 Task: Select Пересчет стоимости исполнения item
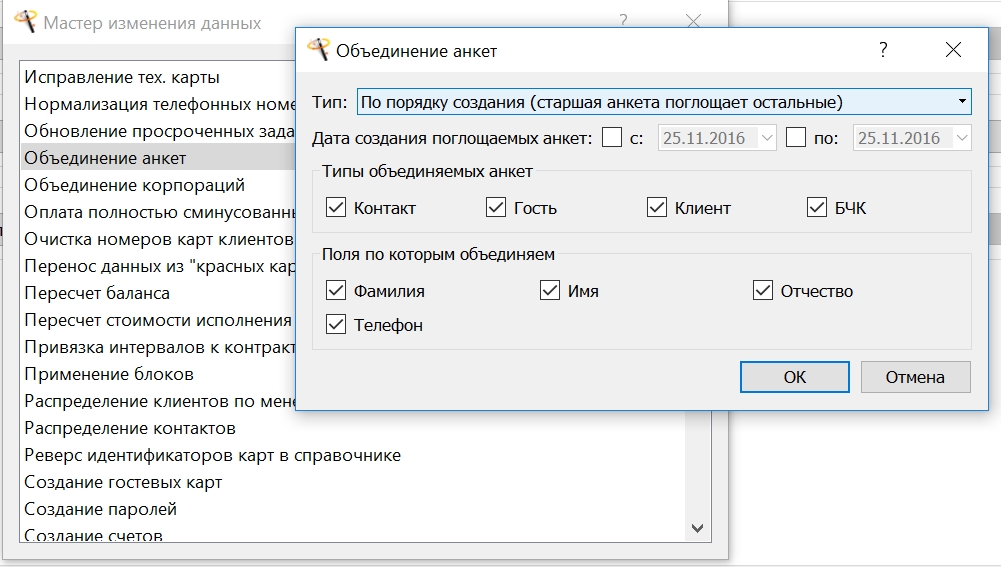point(158,320)
